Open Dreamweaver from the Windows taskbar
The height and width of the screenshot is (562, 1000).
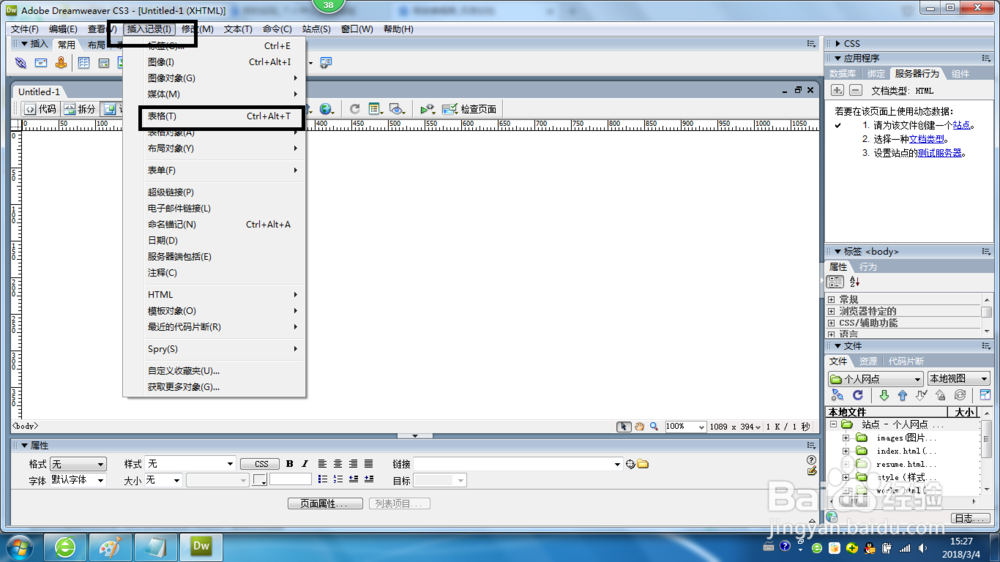click(201, 547)
